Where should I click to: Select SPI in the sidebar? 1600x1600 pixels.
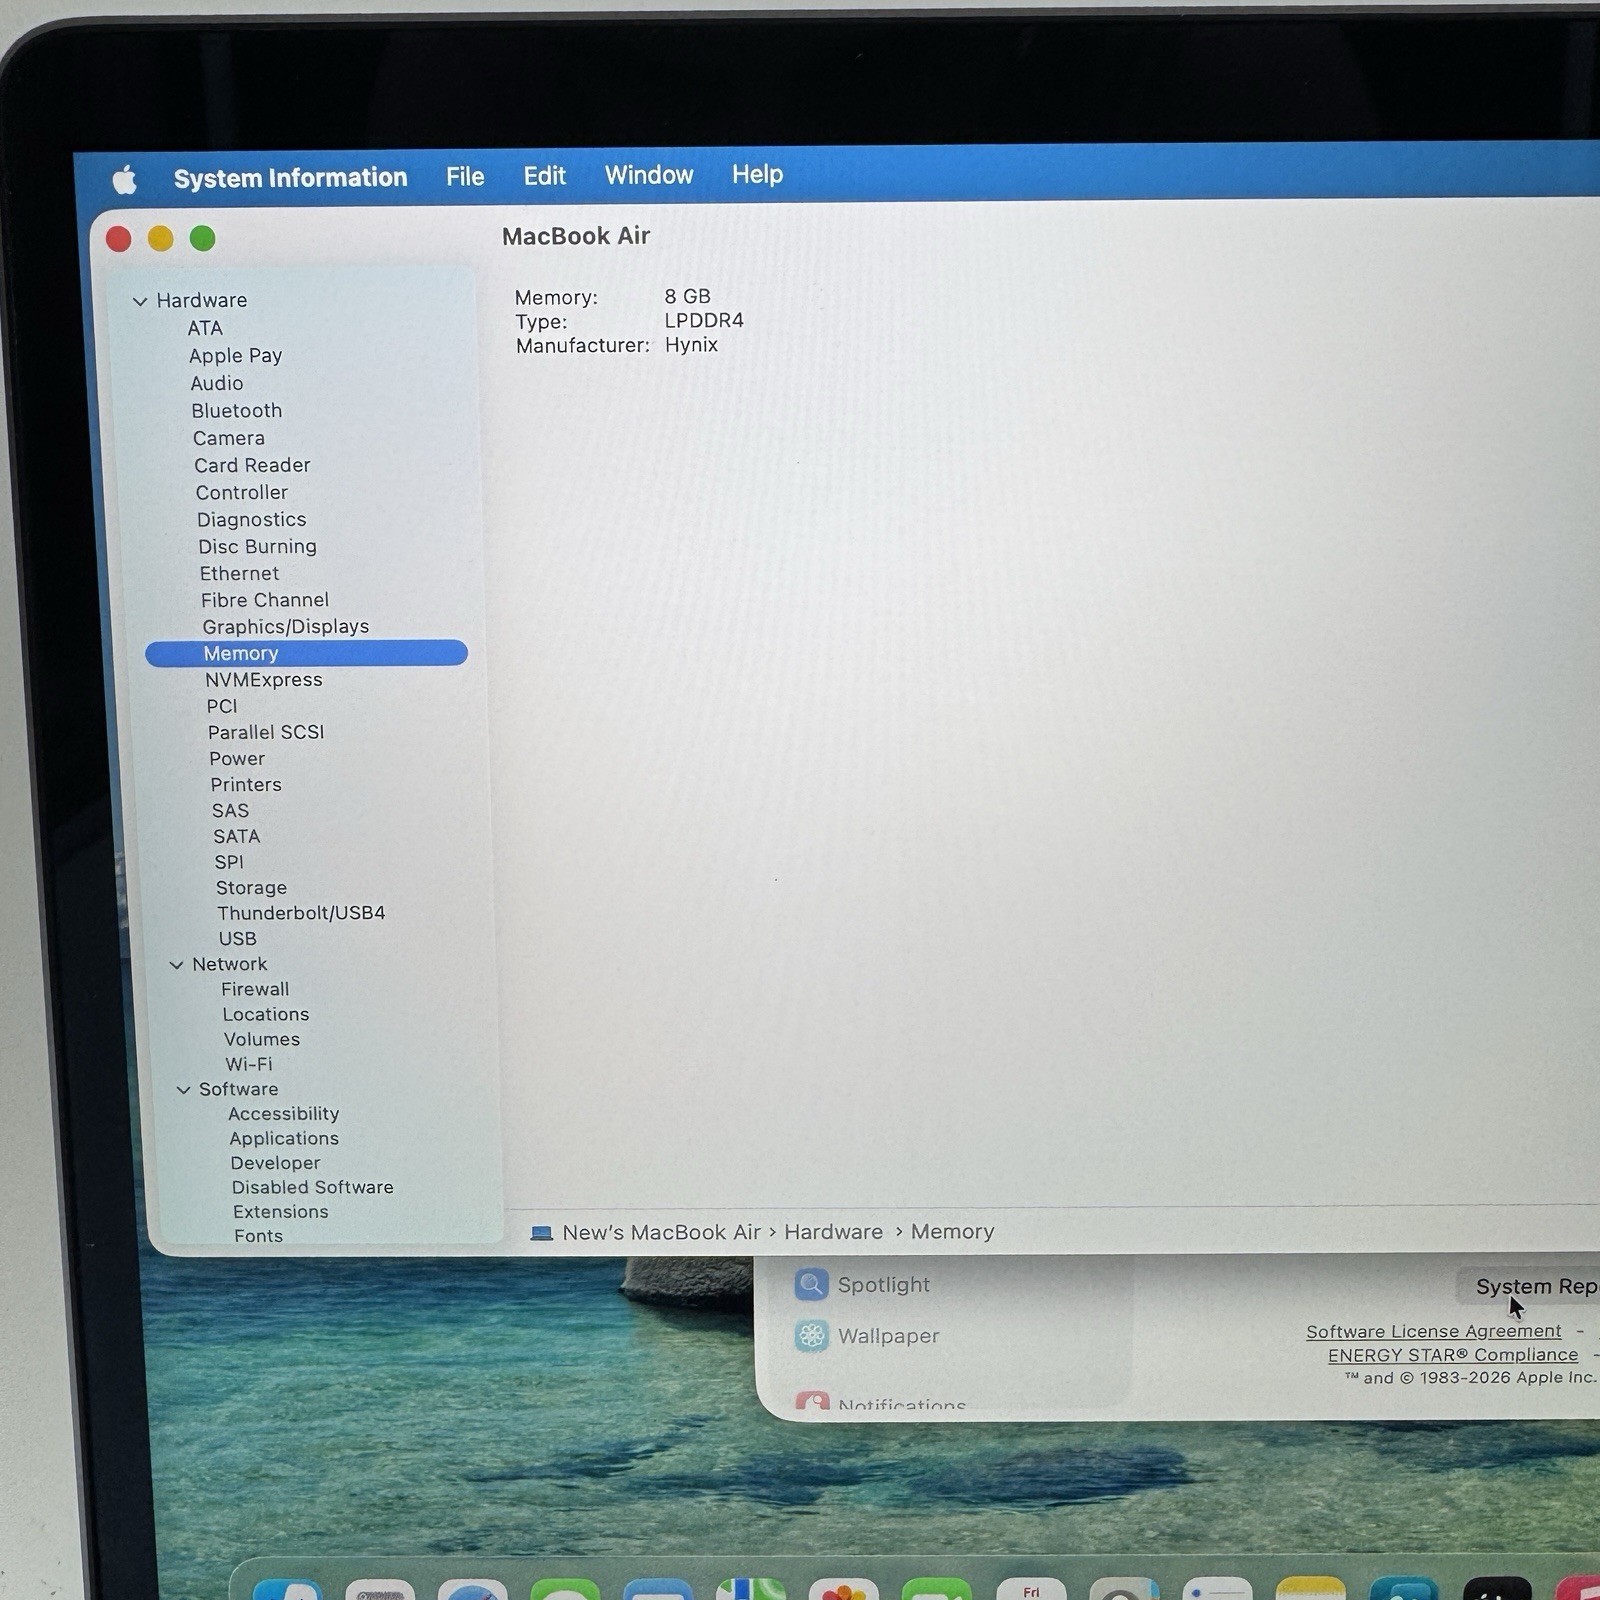229,862
